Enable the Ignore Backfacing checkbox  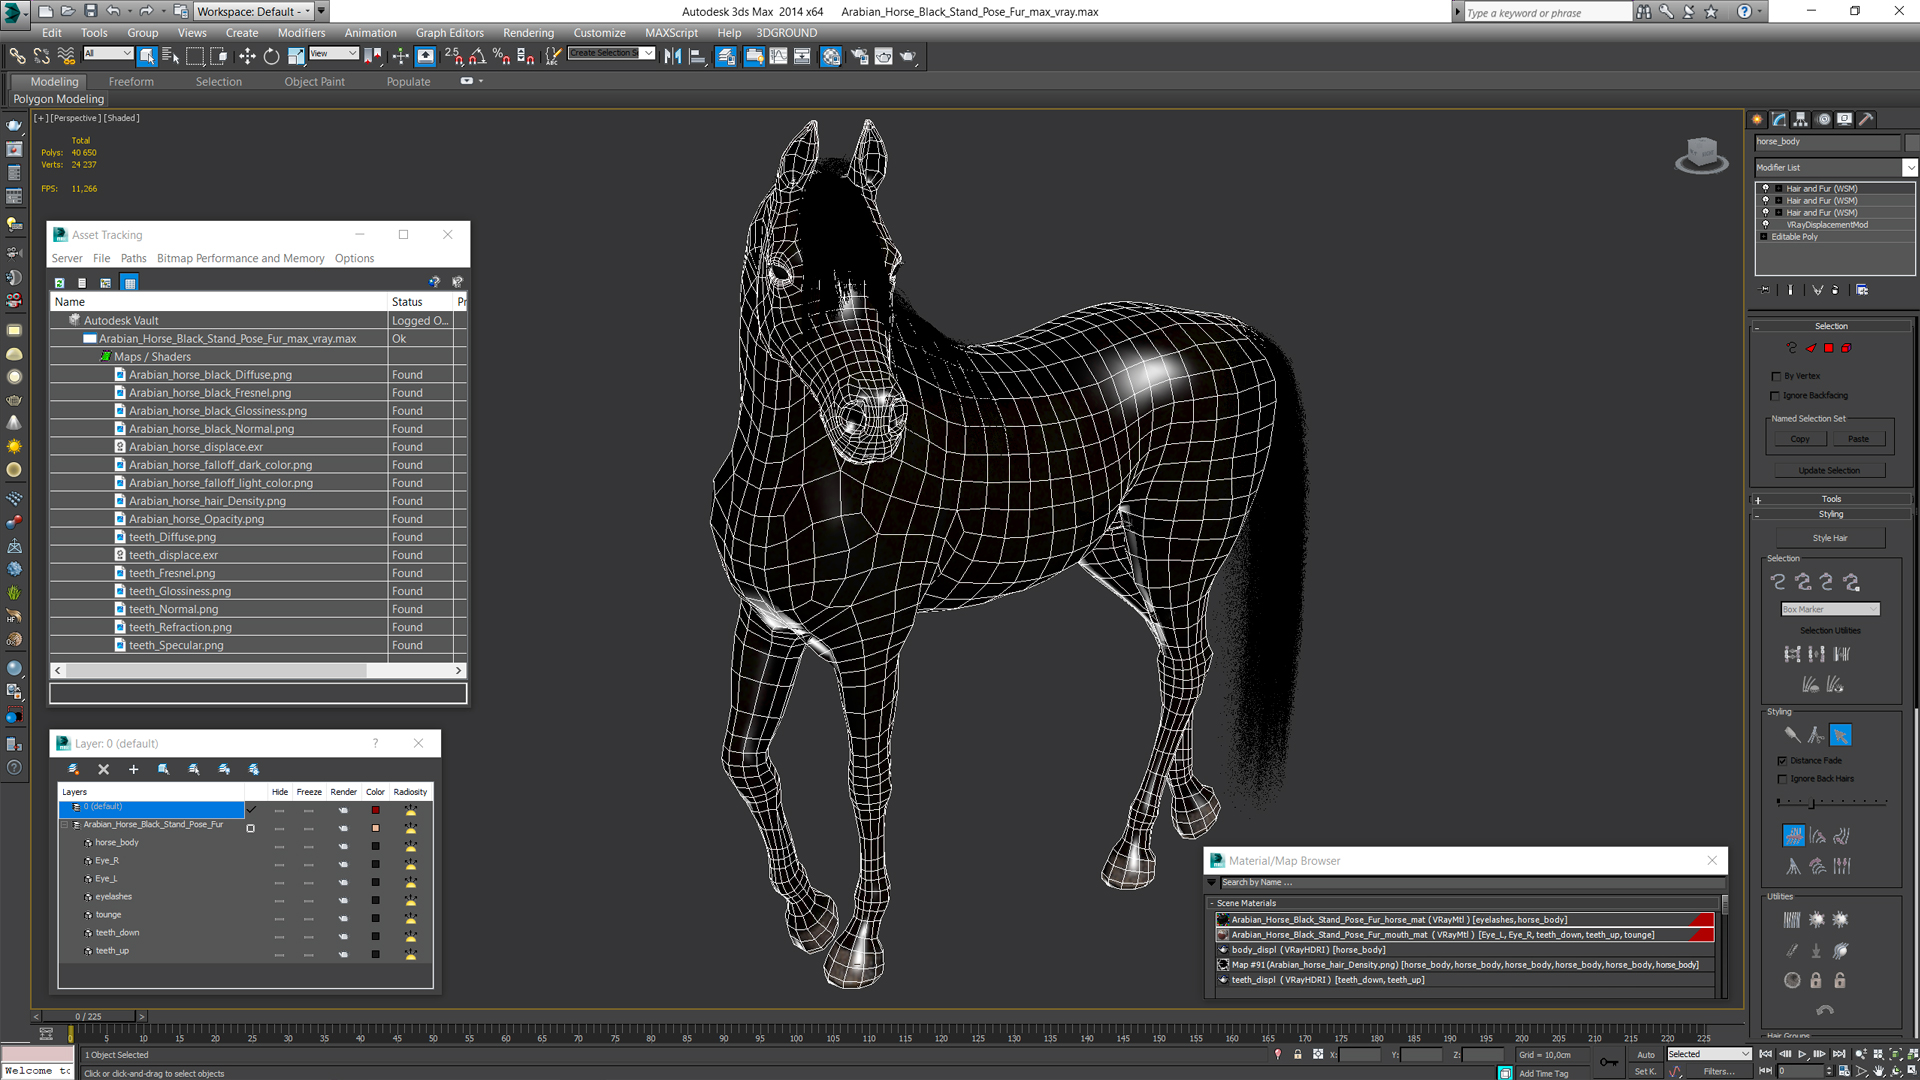pos(1776,396)
